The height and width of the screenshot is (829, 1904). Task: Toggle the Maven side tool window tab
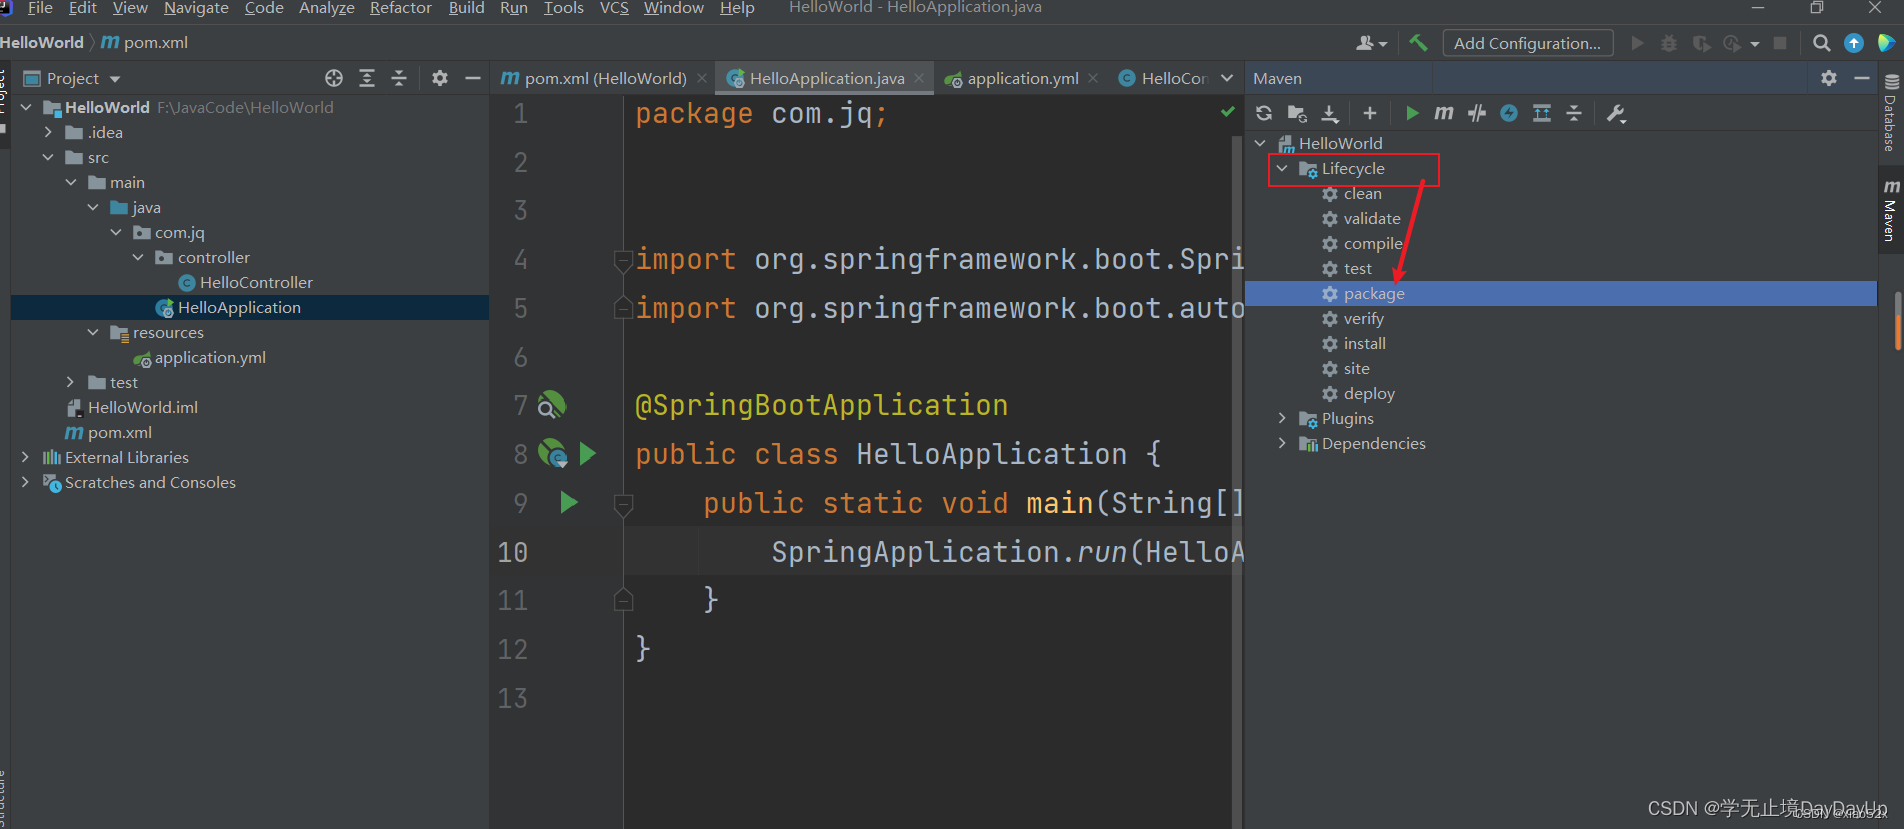point(1891,211)
